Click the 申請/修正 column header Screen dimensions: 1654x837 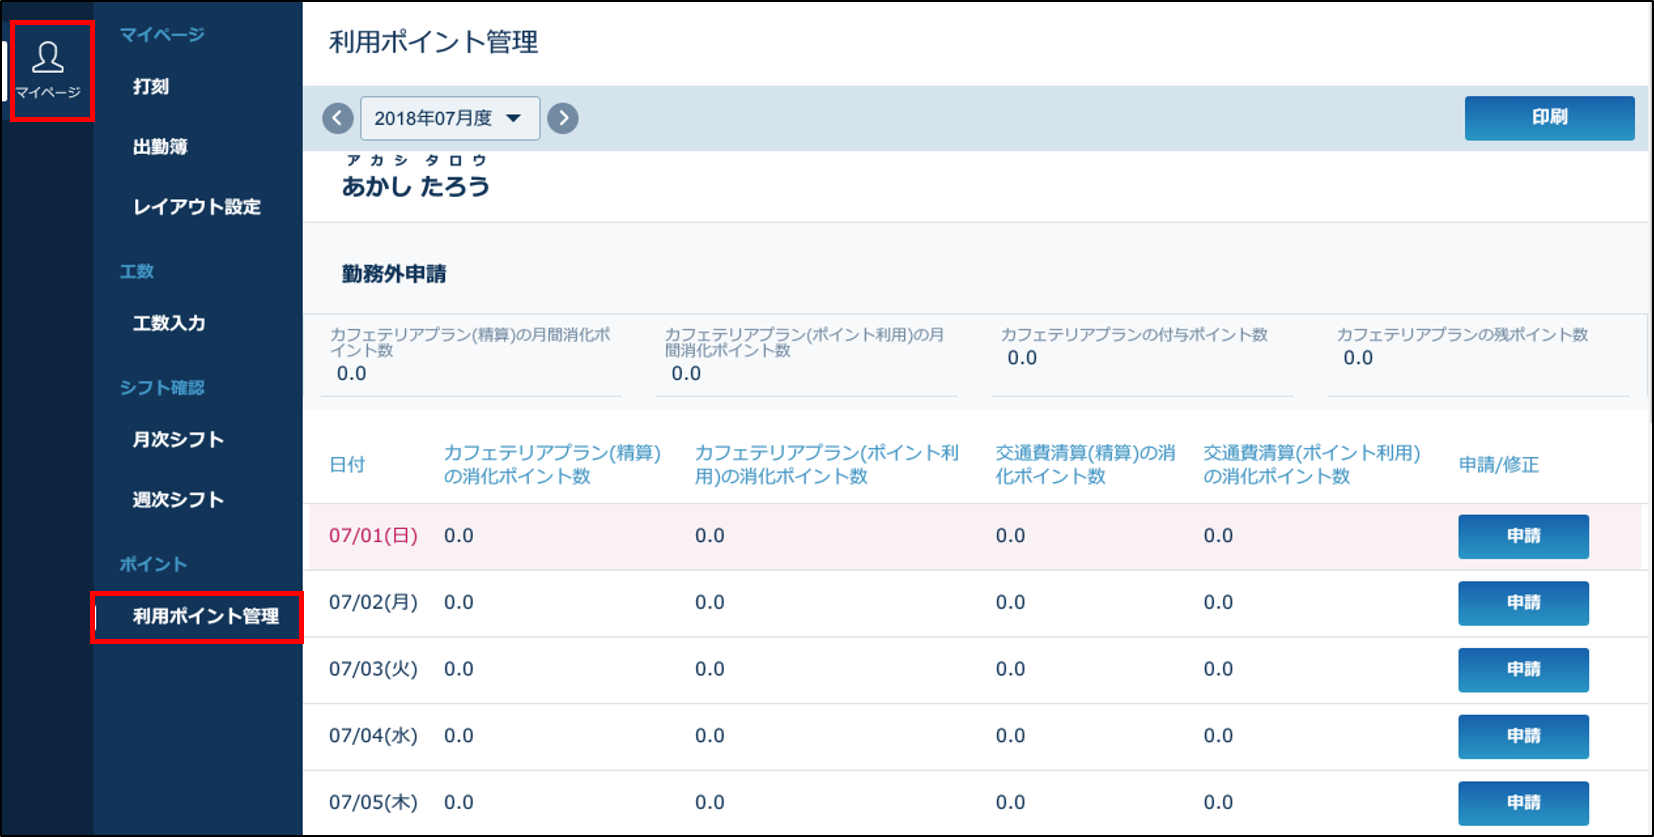coord(1499,465)
